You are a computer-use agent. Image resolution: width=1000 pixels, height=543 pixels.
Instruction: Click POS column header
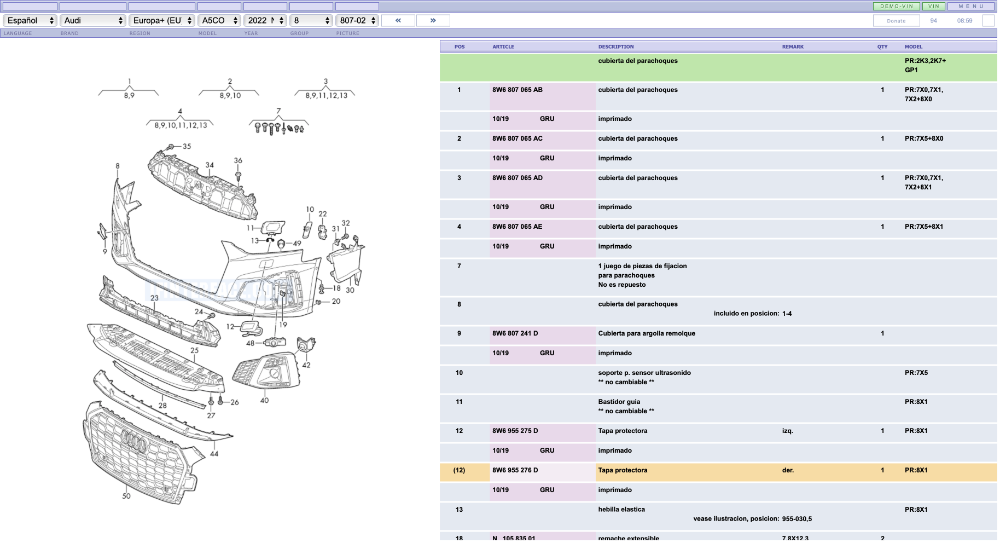coord(459,47)
